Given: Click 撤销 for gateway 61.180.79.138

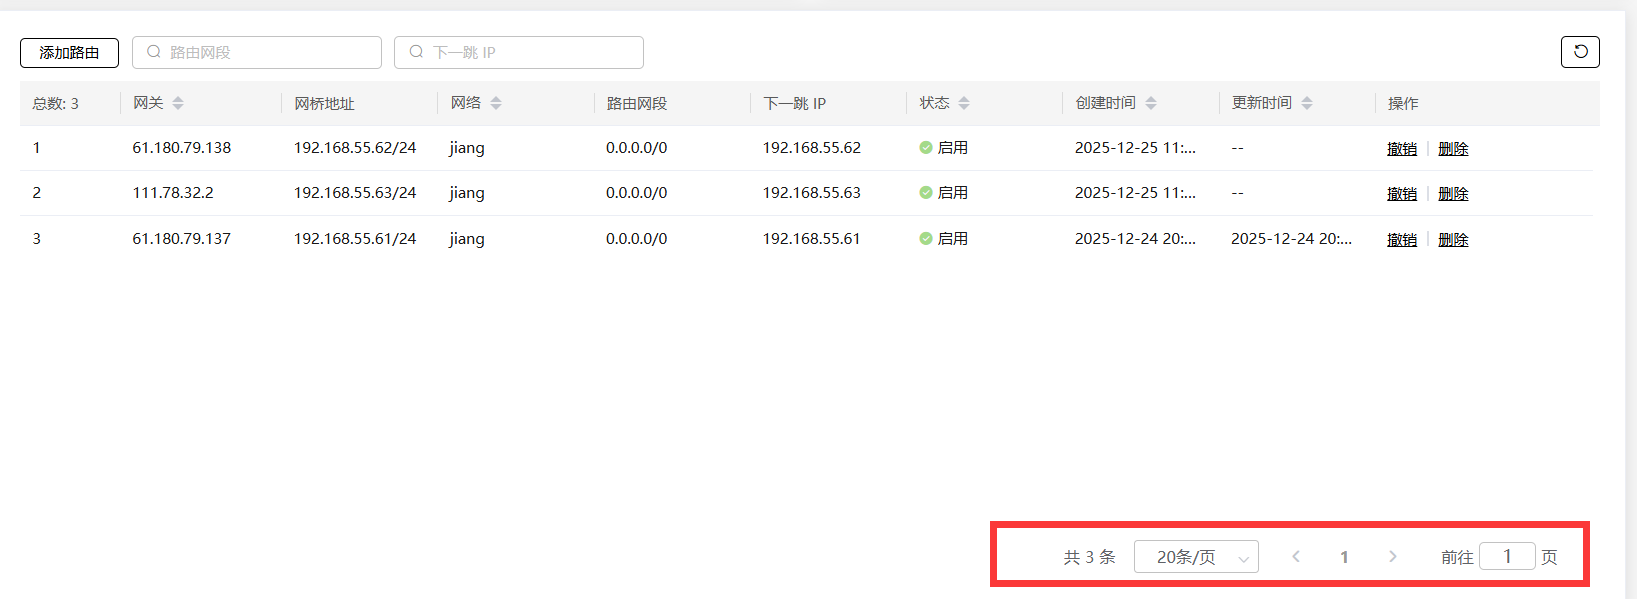Looking at the screenshot, I should point(1401,149).
